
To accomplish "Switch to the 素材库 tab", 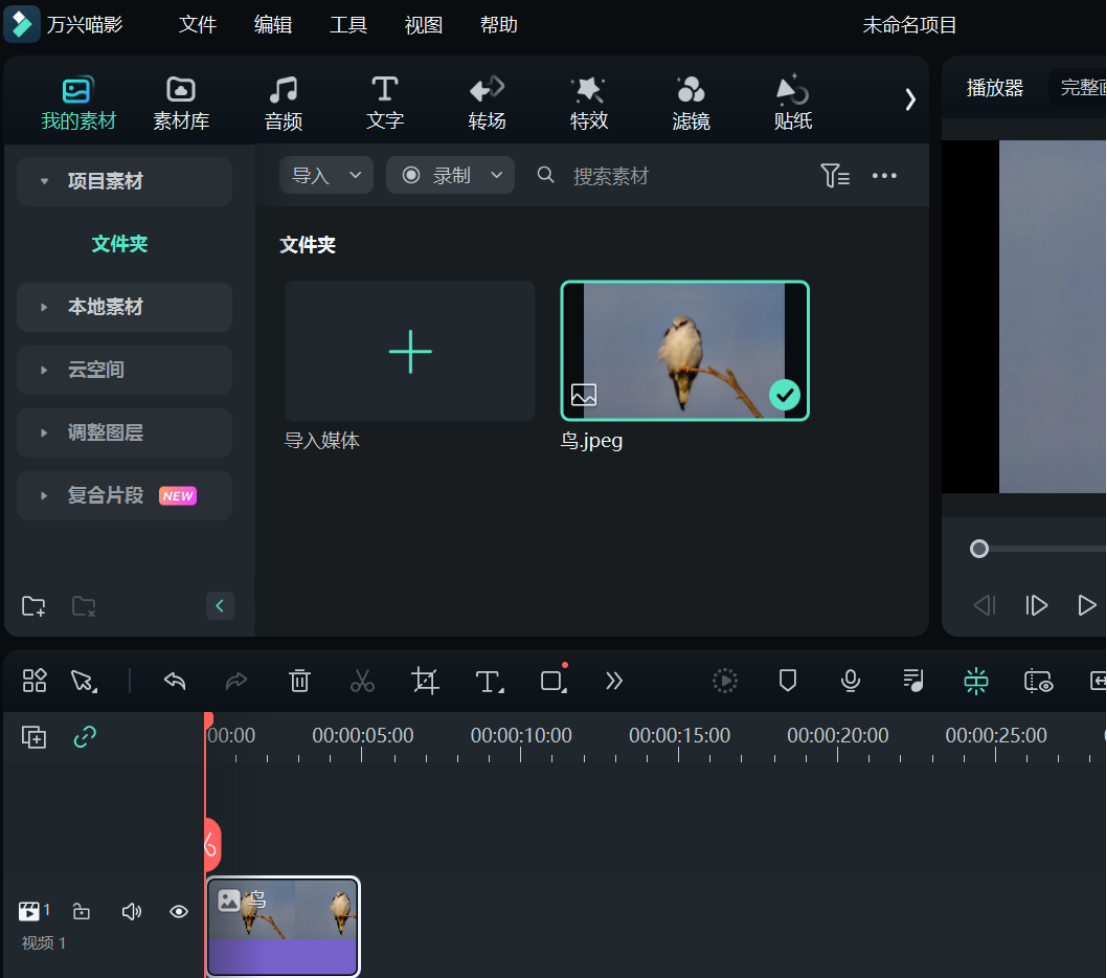I will click(180, 100).
